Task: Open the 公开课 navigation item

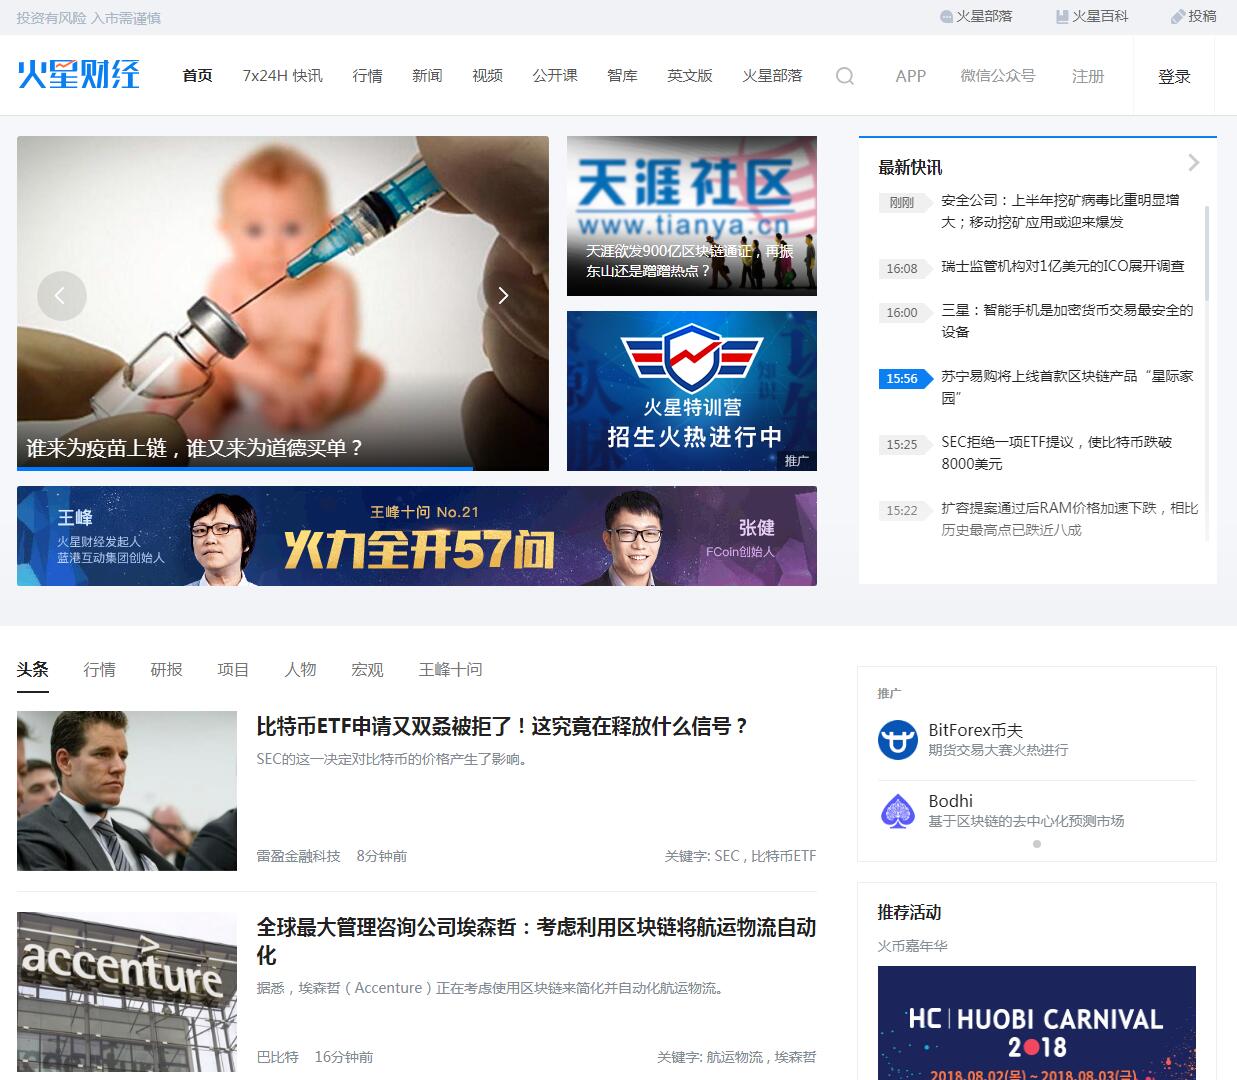Action: (555, 76)
